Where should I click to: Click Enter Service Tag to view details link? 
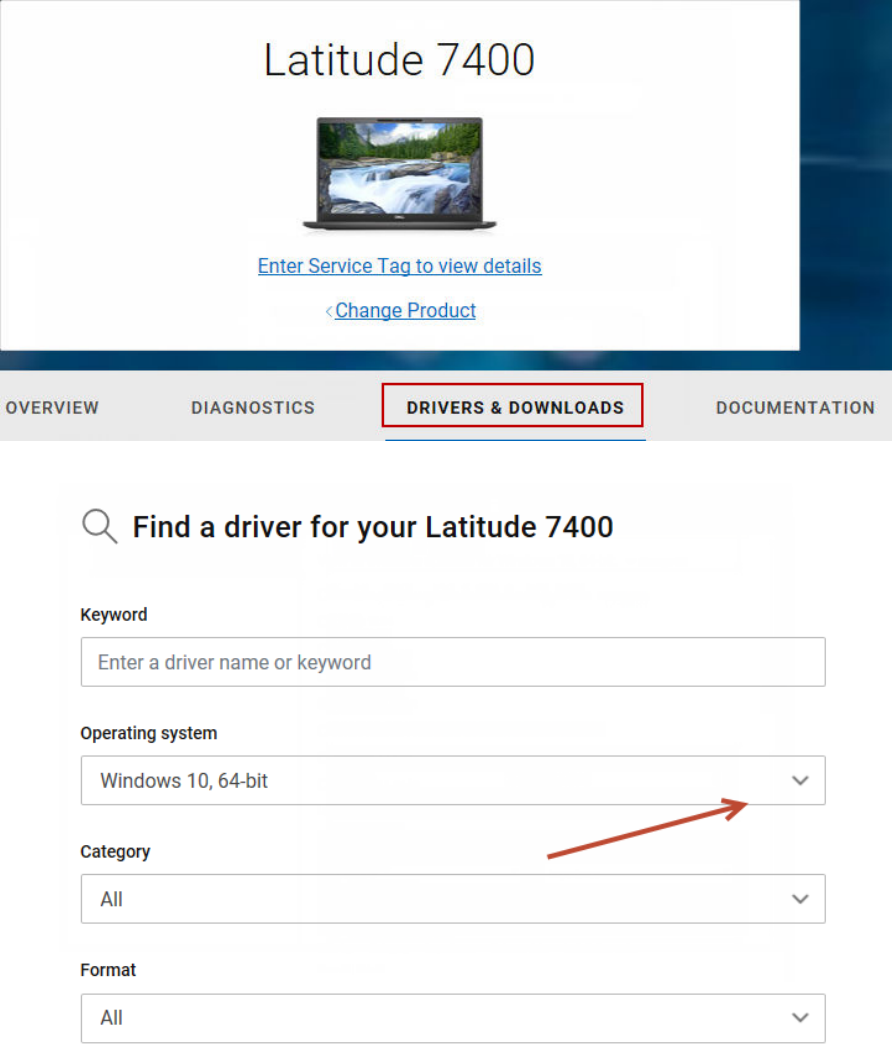[x=399, y=266]
